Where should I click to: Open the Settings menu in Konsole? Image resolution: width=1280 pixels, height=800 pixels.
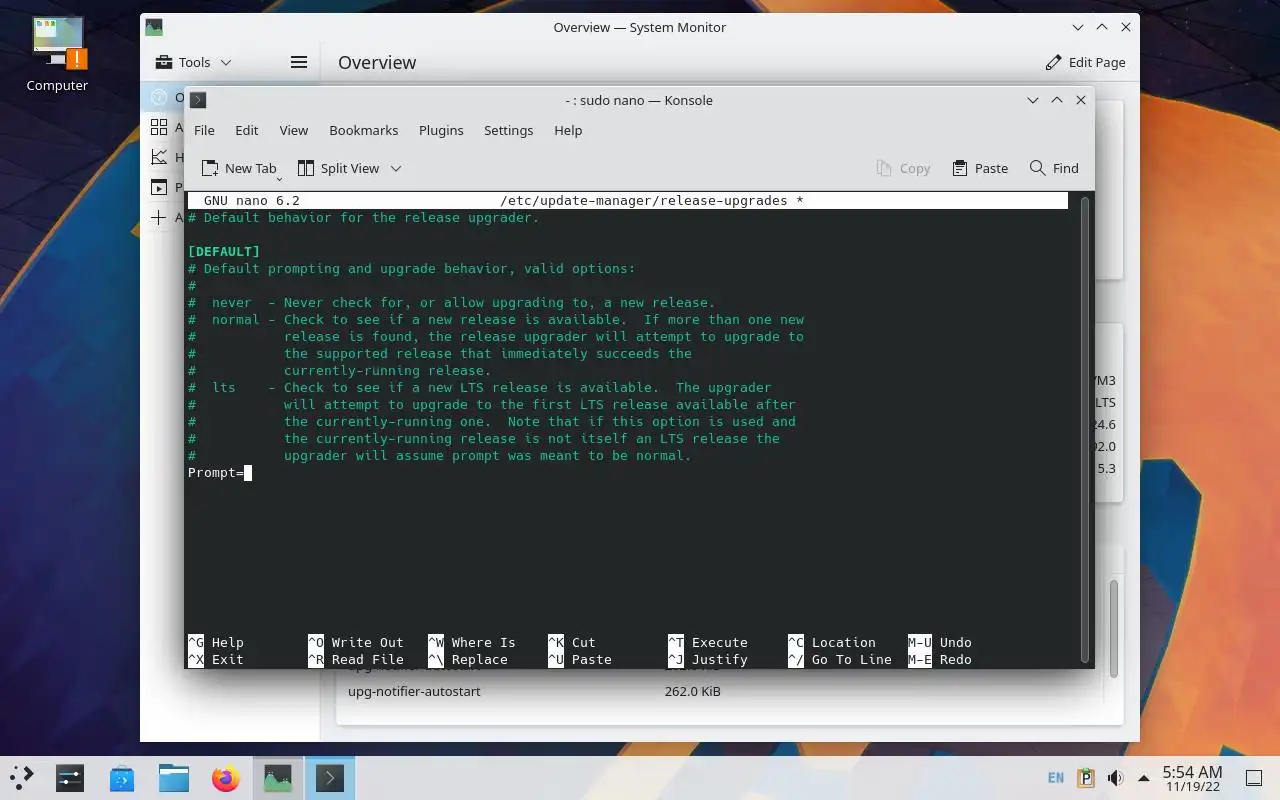click(x=509, y=130)
